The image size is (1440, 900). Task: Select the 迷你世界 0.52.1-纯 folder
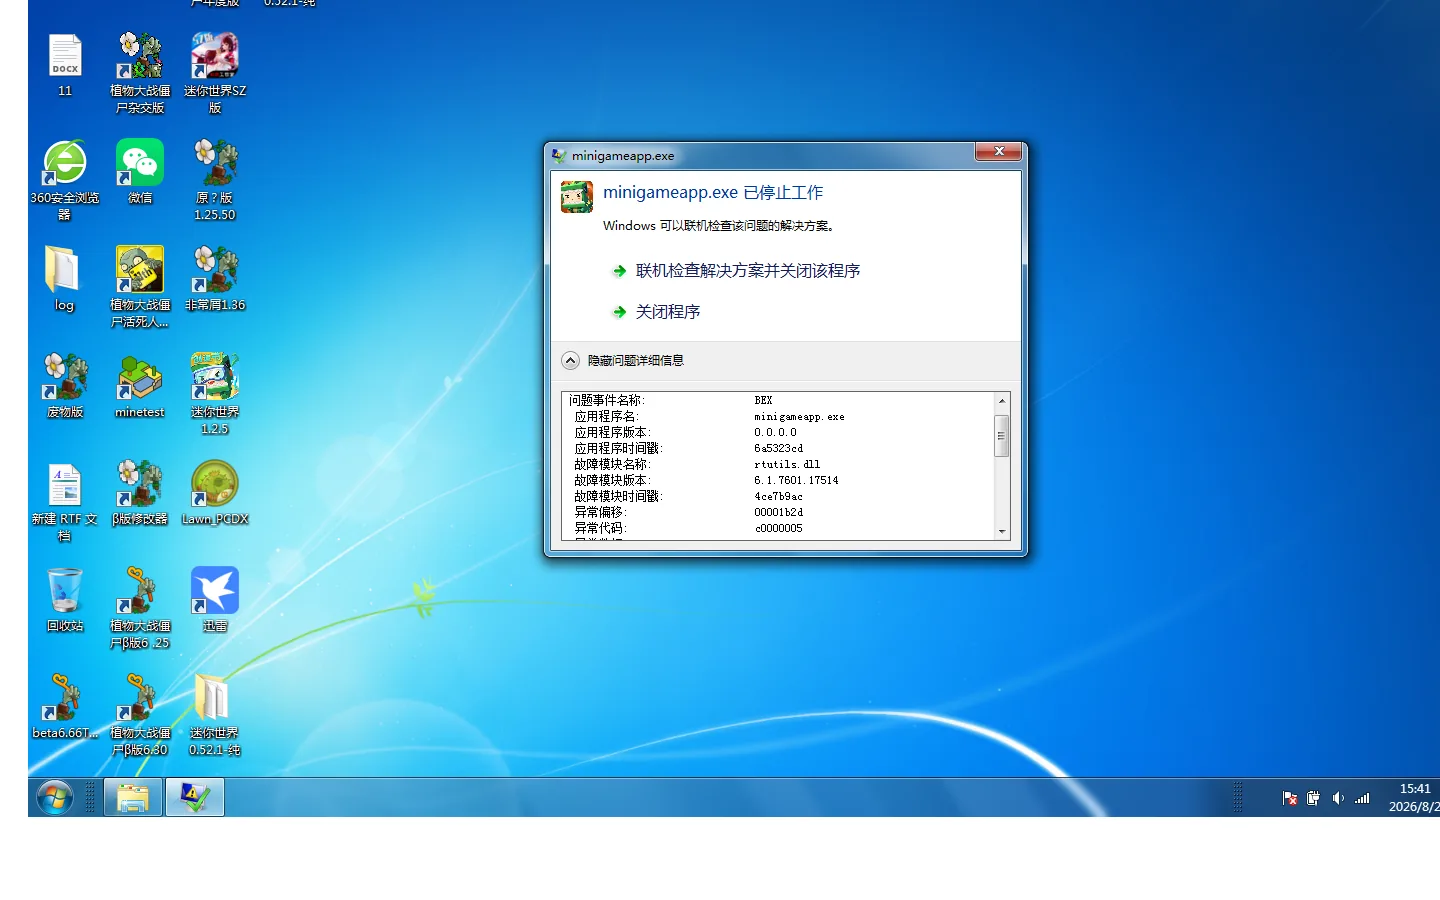point(215,715)
